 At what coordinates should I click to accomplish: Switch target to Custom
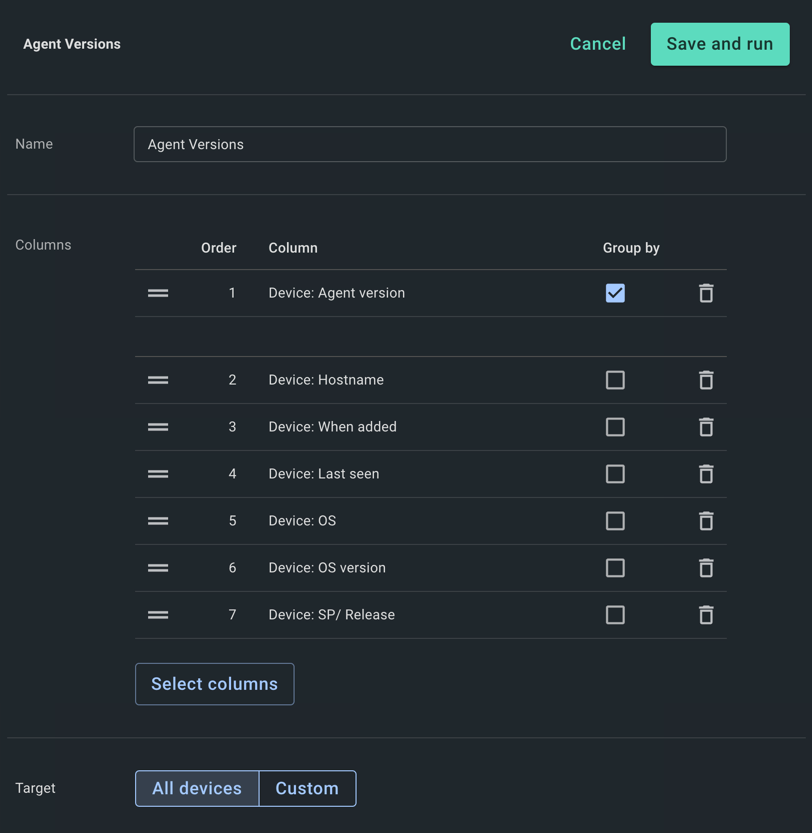tap(307, 788)
